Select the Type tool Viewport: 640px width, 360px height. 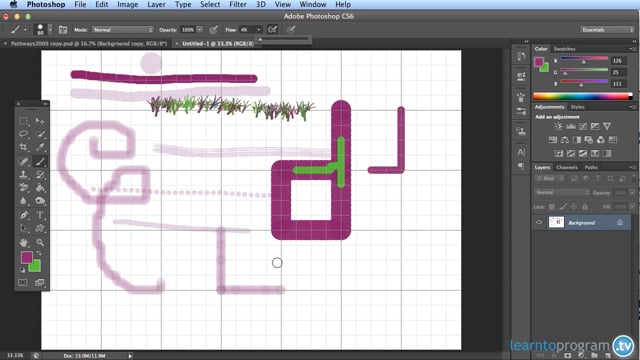click(x=40, y=215)
